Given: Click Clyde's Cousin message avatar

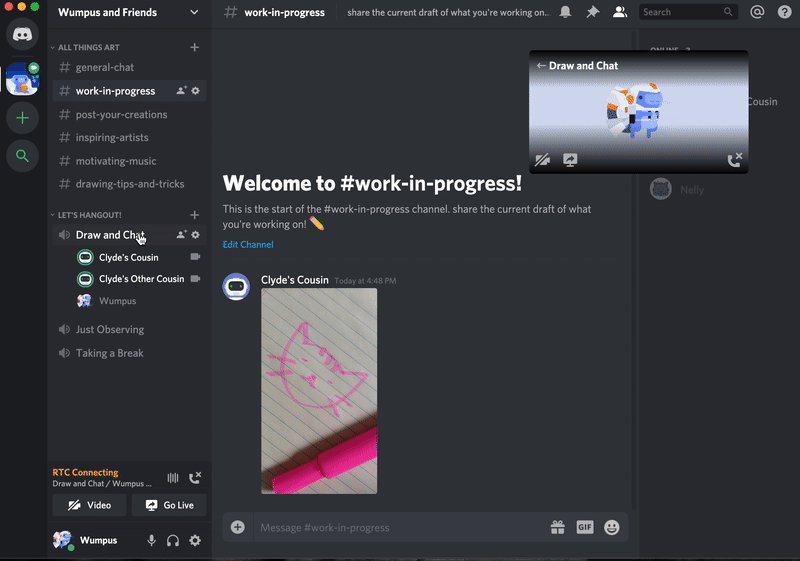Looking at the screenshot, I should [236, 287].
